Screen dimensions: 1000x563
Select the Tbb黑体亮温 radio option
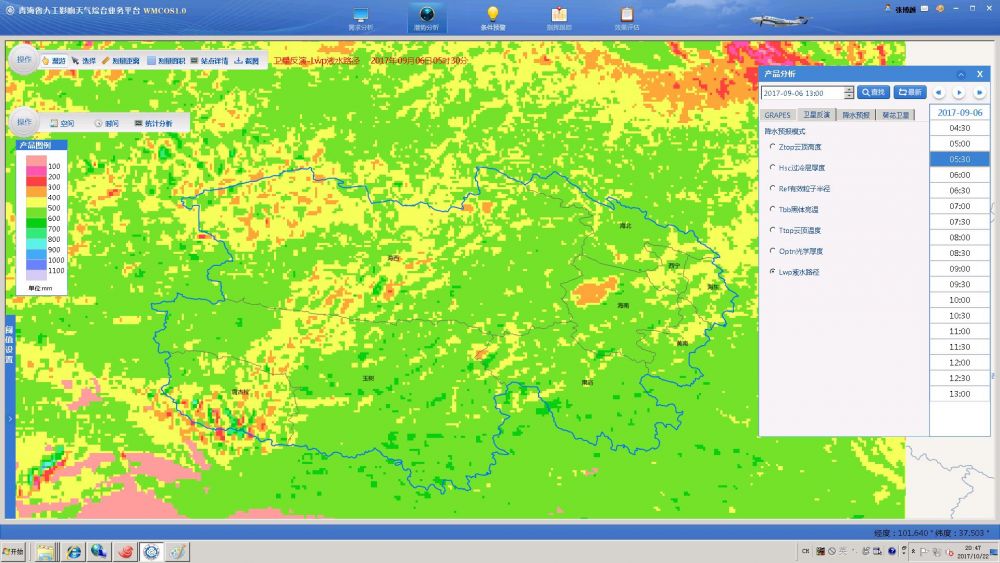[771, 209]
